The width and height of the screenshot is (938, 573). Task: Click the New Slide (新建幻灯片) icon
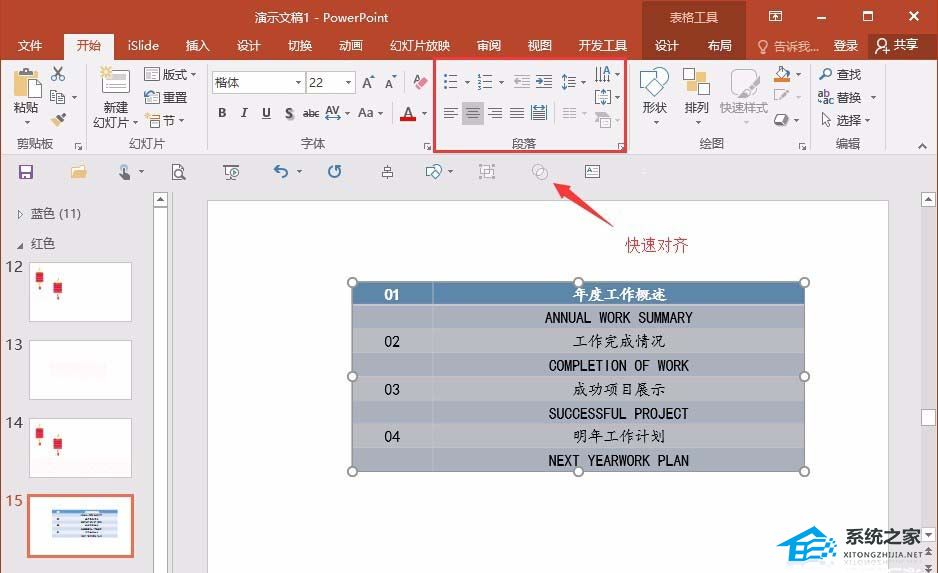115,82
